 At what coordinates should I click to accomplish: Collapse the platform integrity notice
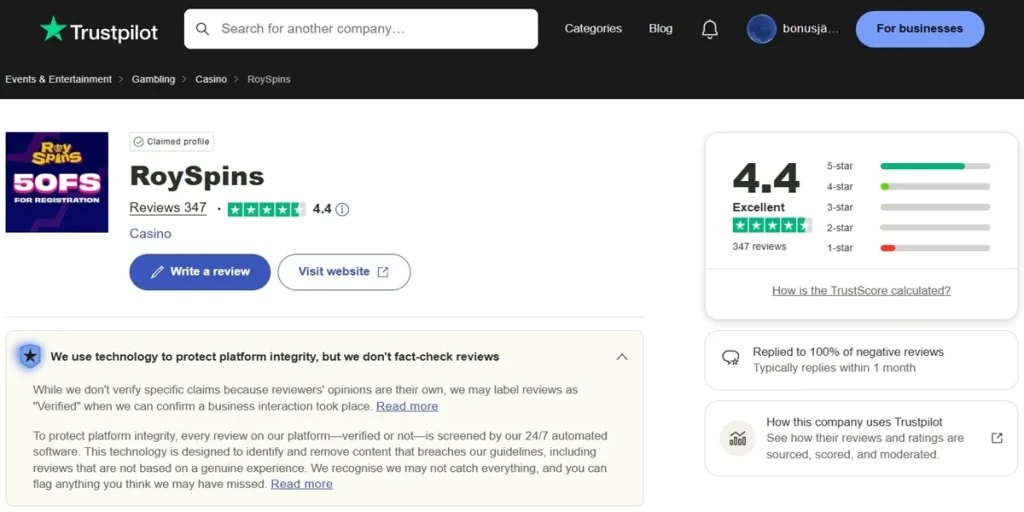(622, 357)
